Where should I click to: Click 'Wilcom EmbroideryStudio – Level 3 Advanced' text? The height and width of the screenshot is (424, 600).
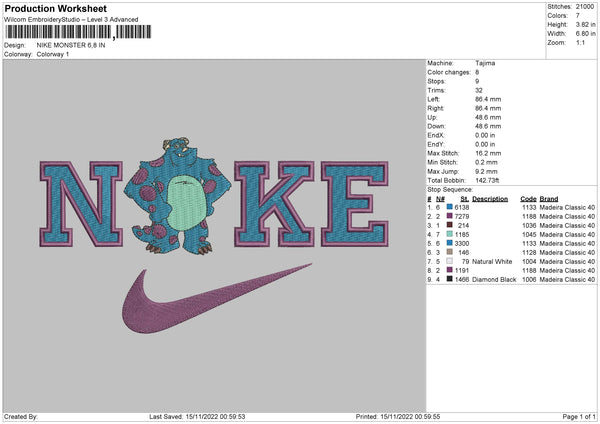(x=71, y=20)
